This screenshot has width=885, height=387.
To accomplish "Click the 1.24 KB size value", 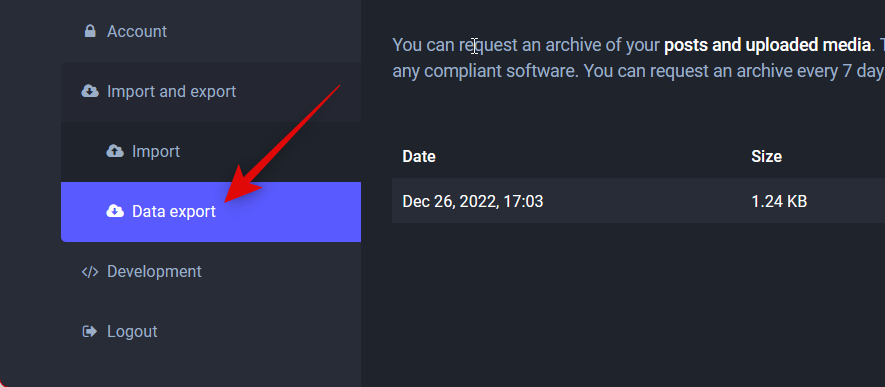I will pyautogui.click(x=779, y=201).
